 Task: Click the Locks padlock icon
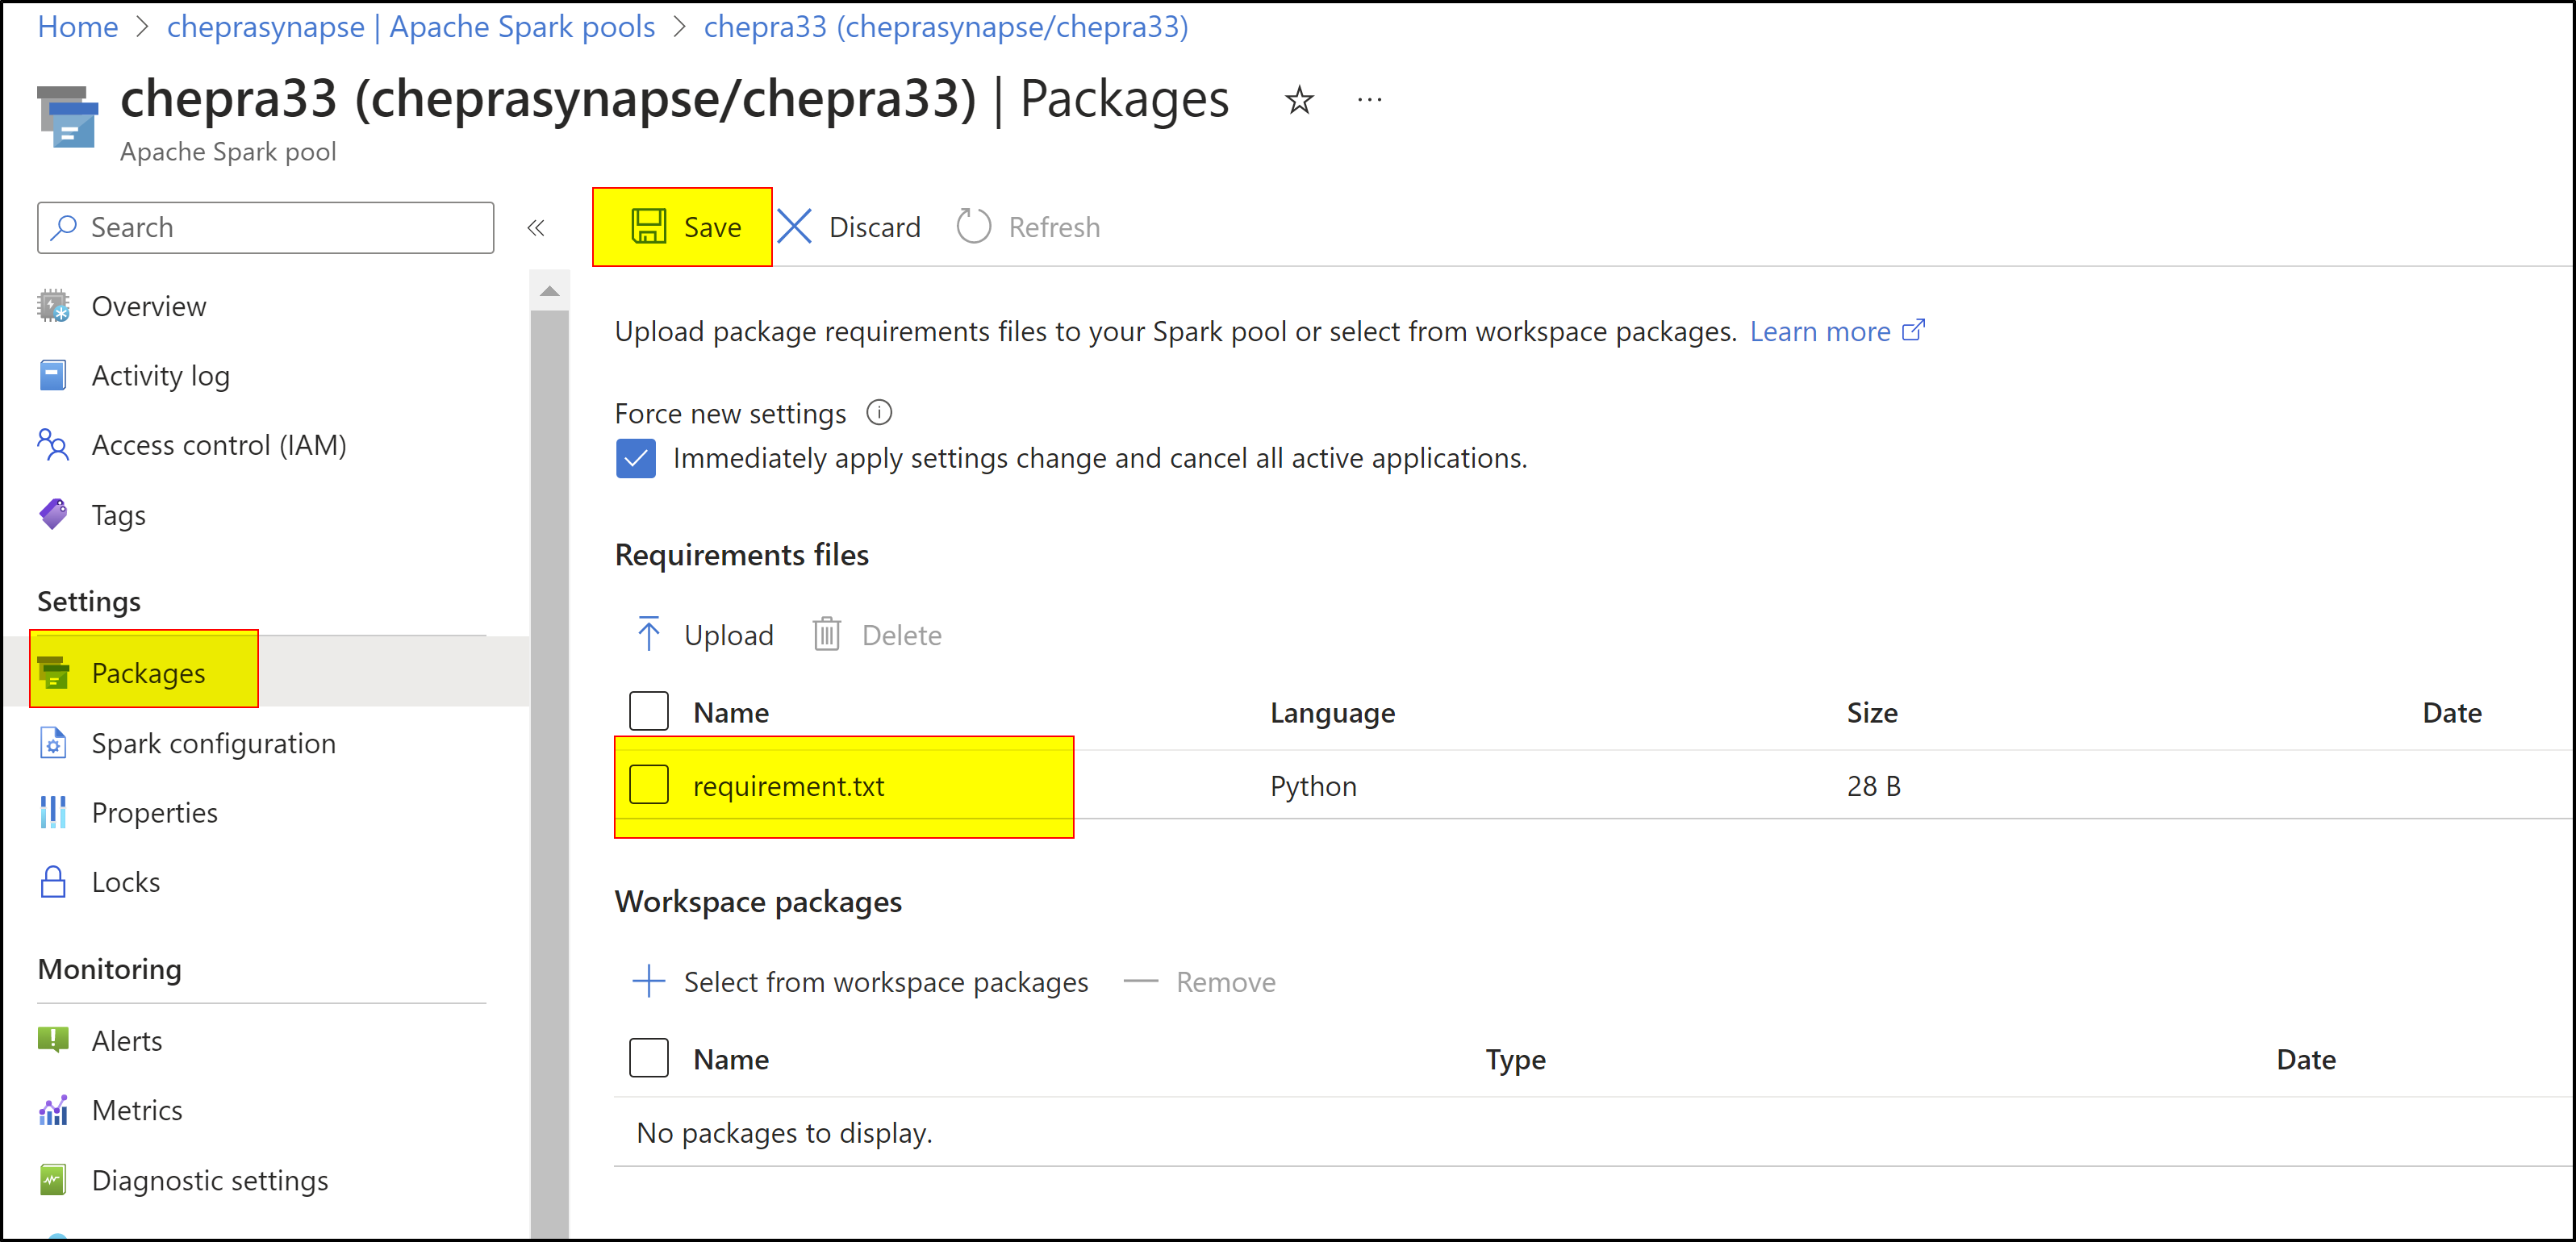53,881
